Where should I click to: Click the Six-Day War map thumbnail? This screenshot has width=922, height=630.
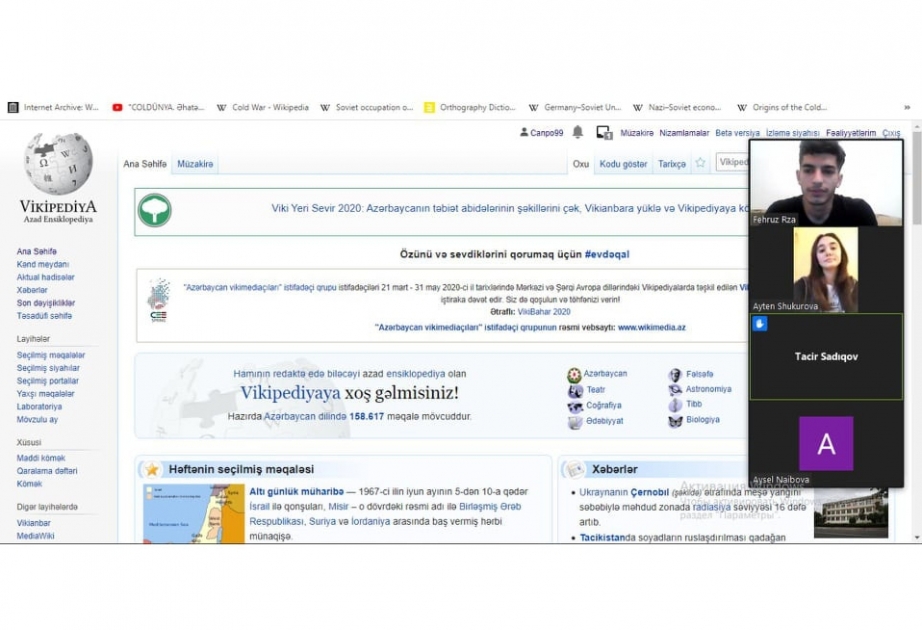(x=194, y=514)
